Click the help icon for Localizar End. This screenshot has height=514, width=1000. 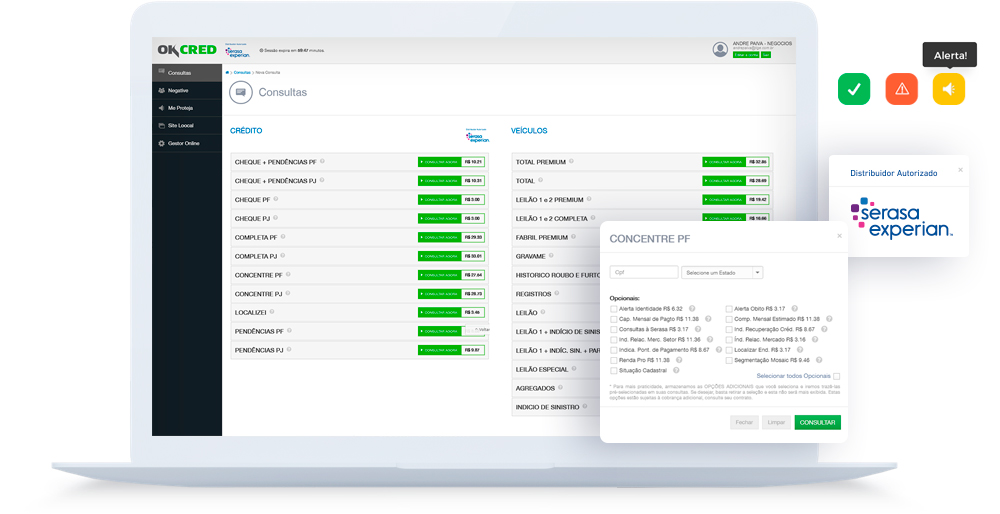[x=800, y=350]
